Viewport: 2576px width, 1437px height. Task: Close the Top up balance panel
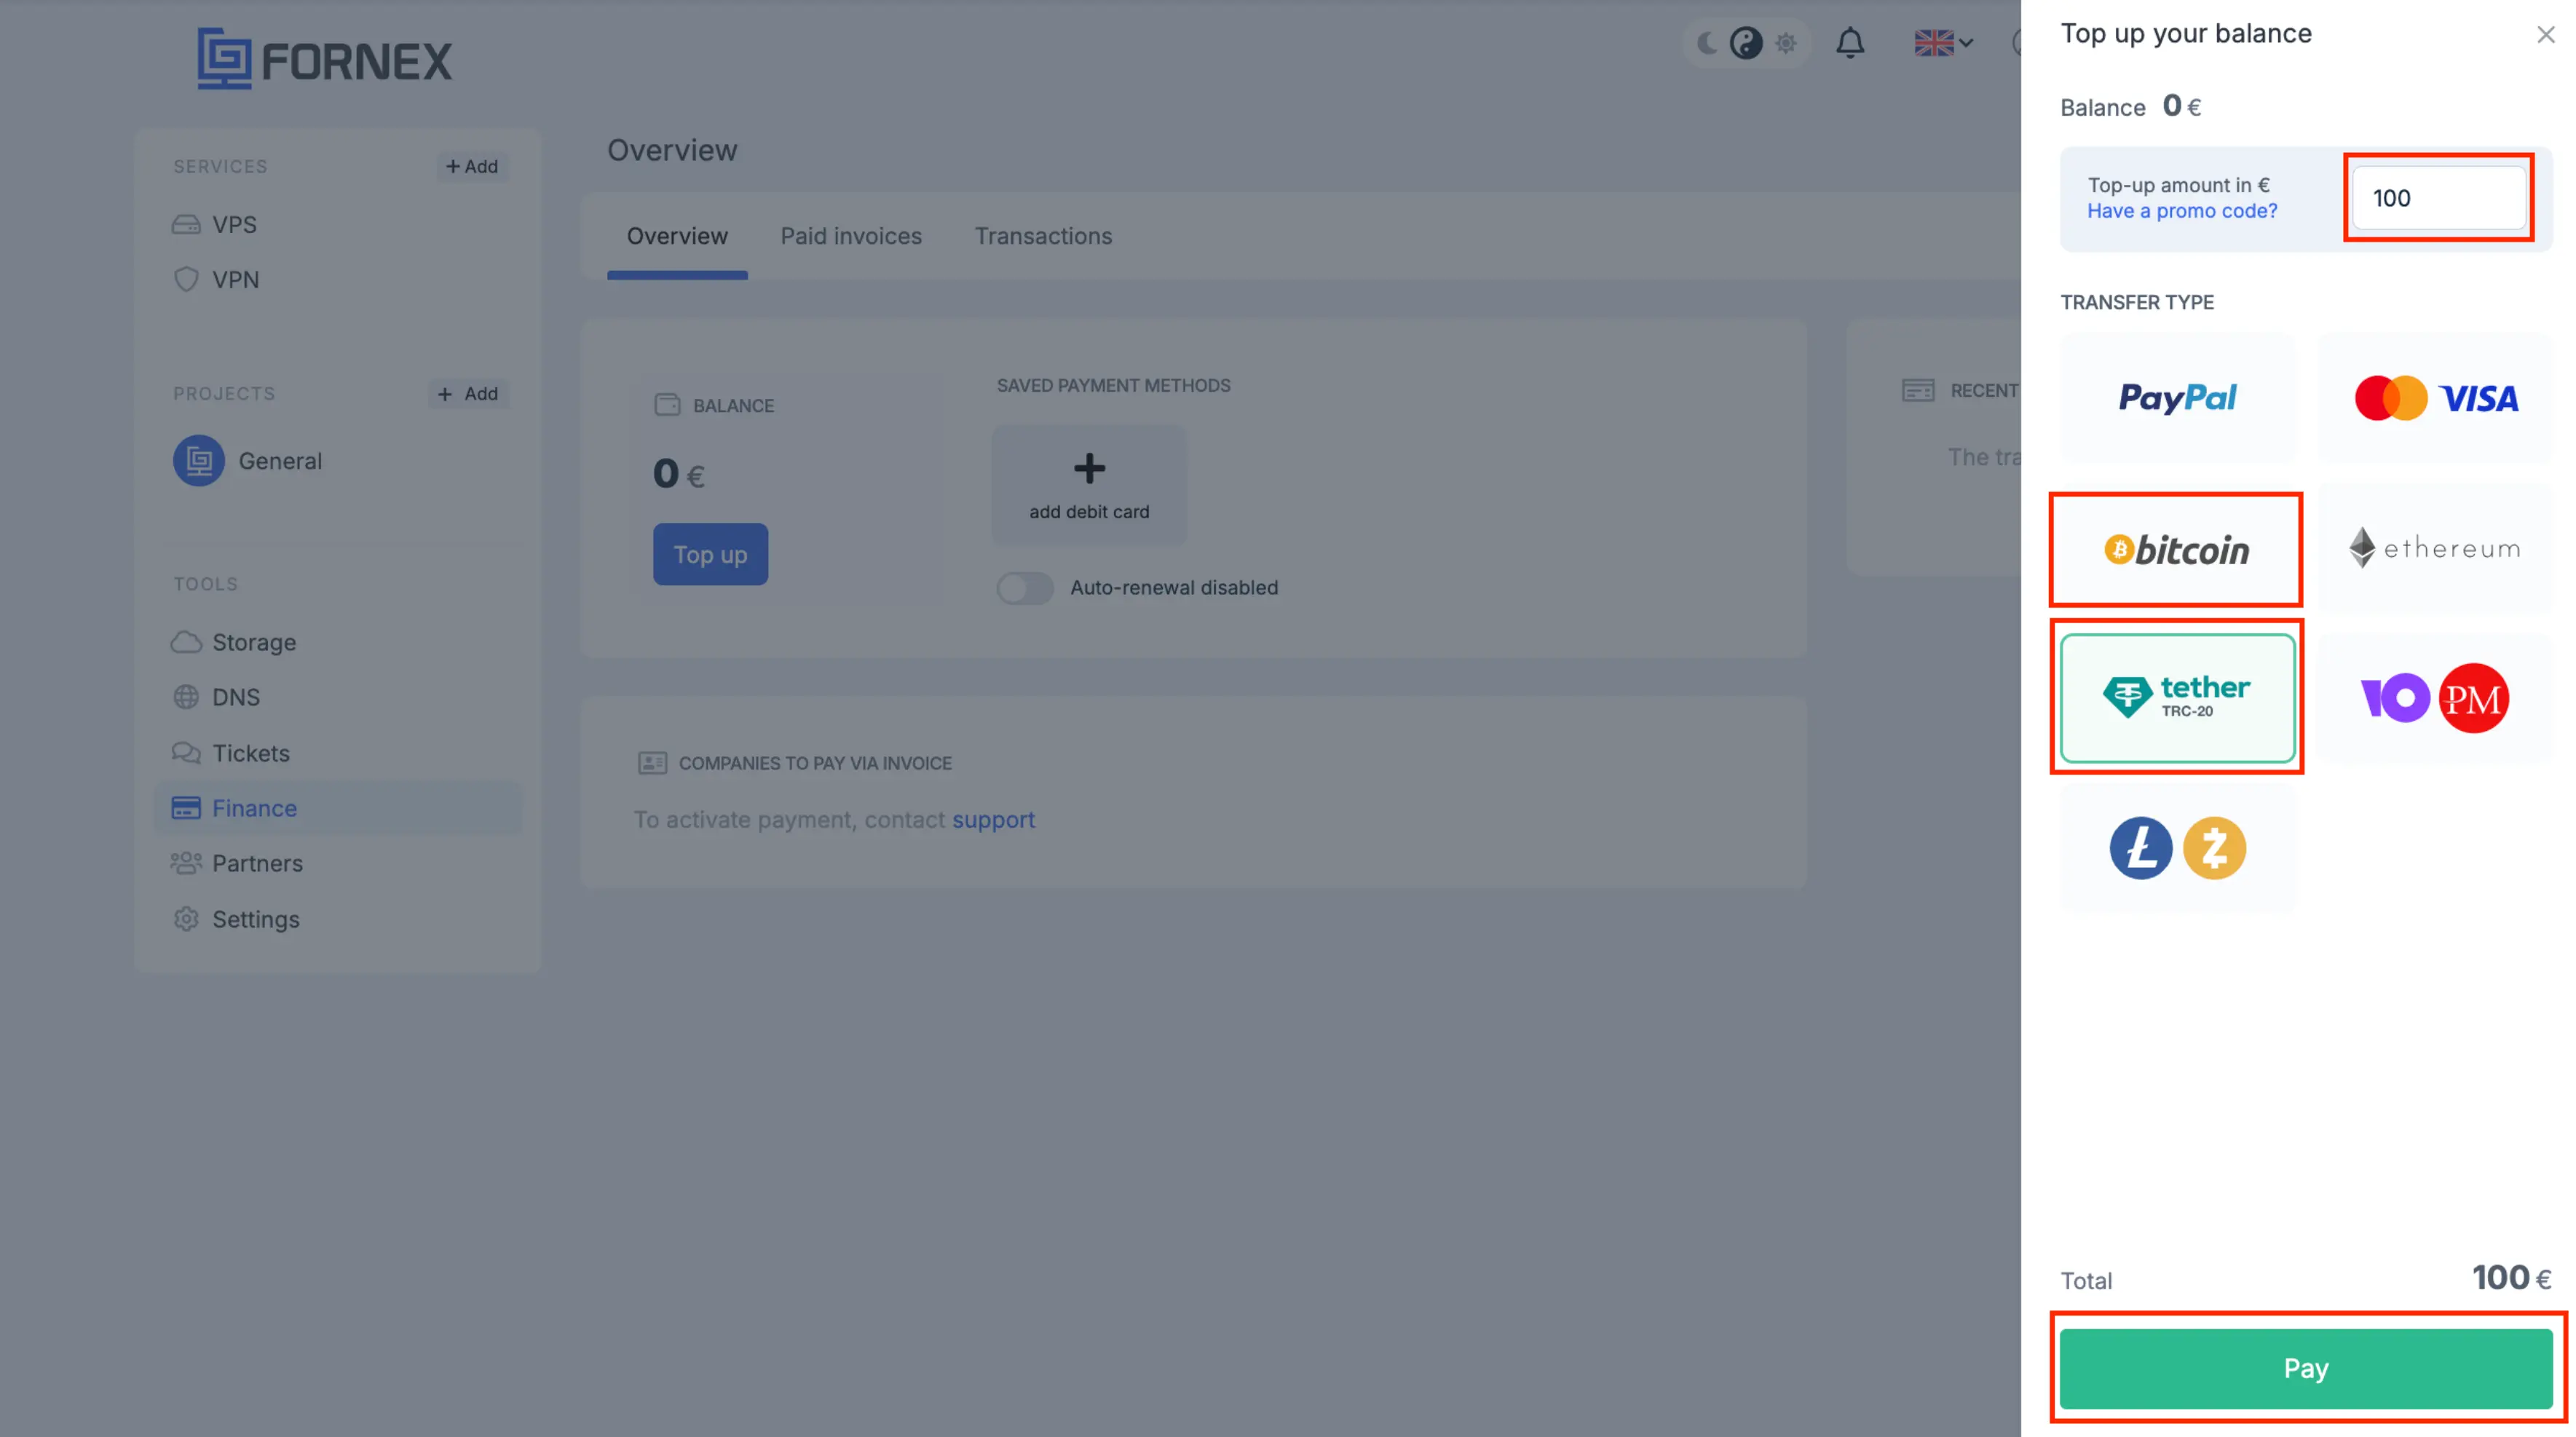click(x=2545, y=35)
